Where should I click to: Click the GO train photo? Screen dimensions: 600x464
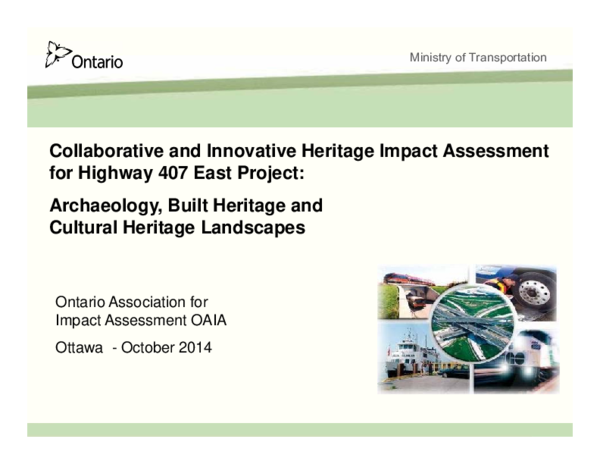530,363
